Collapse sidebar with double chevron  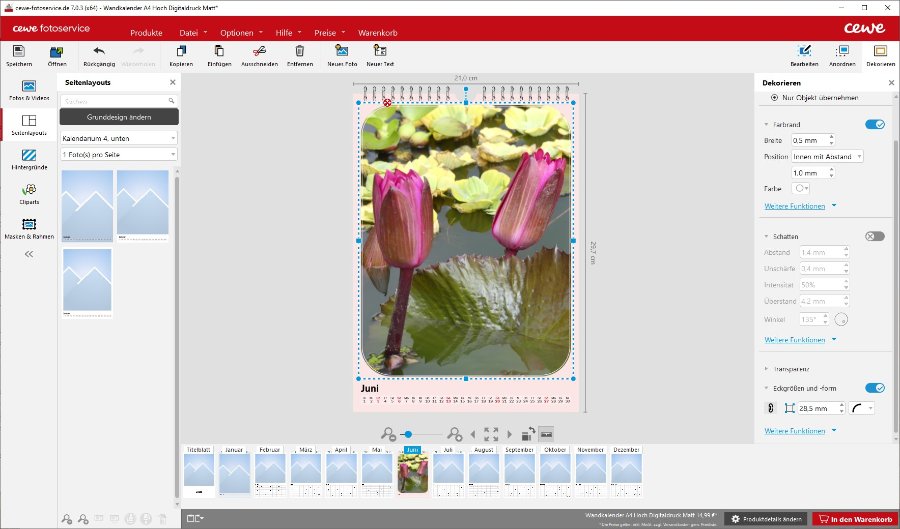[x=29, y=254]
